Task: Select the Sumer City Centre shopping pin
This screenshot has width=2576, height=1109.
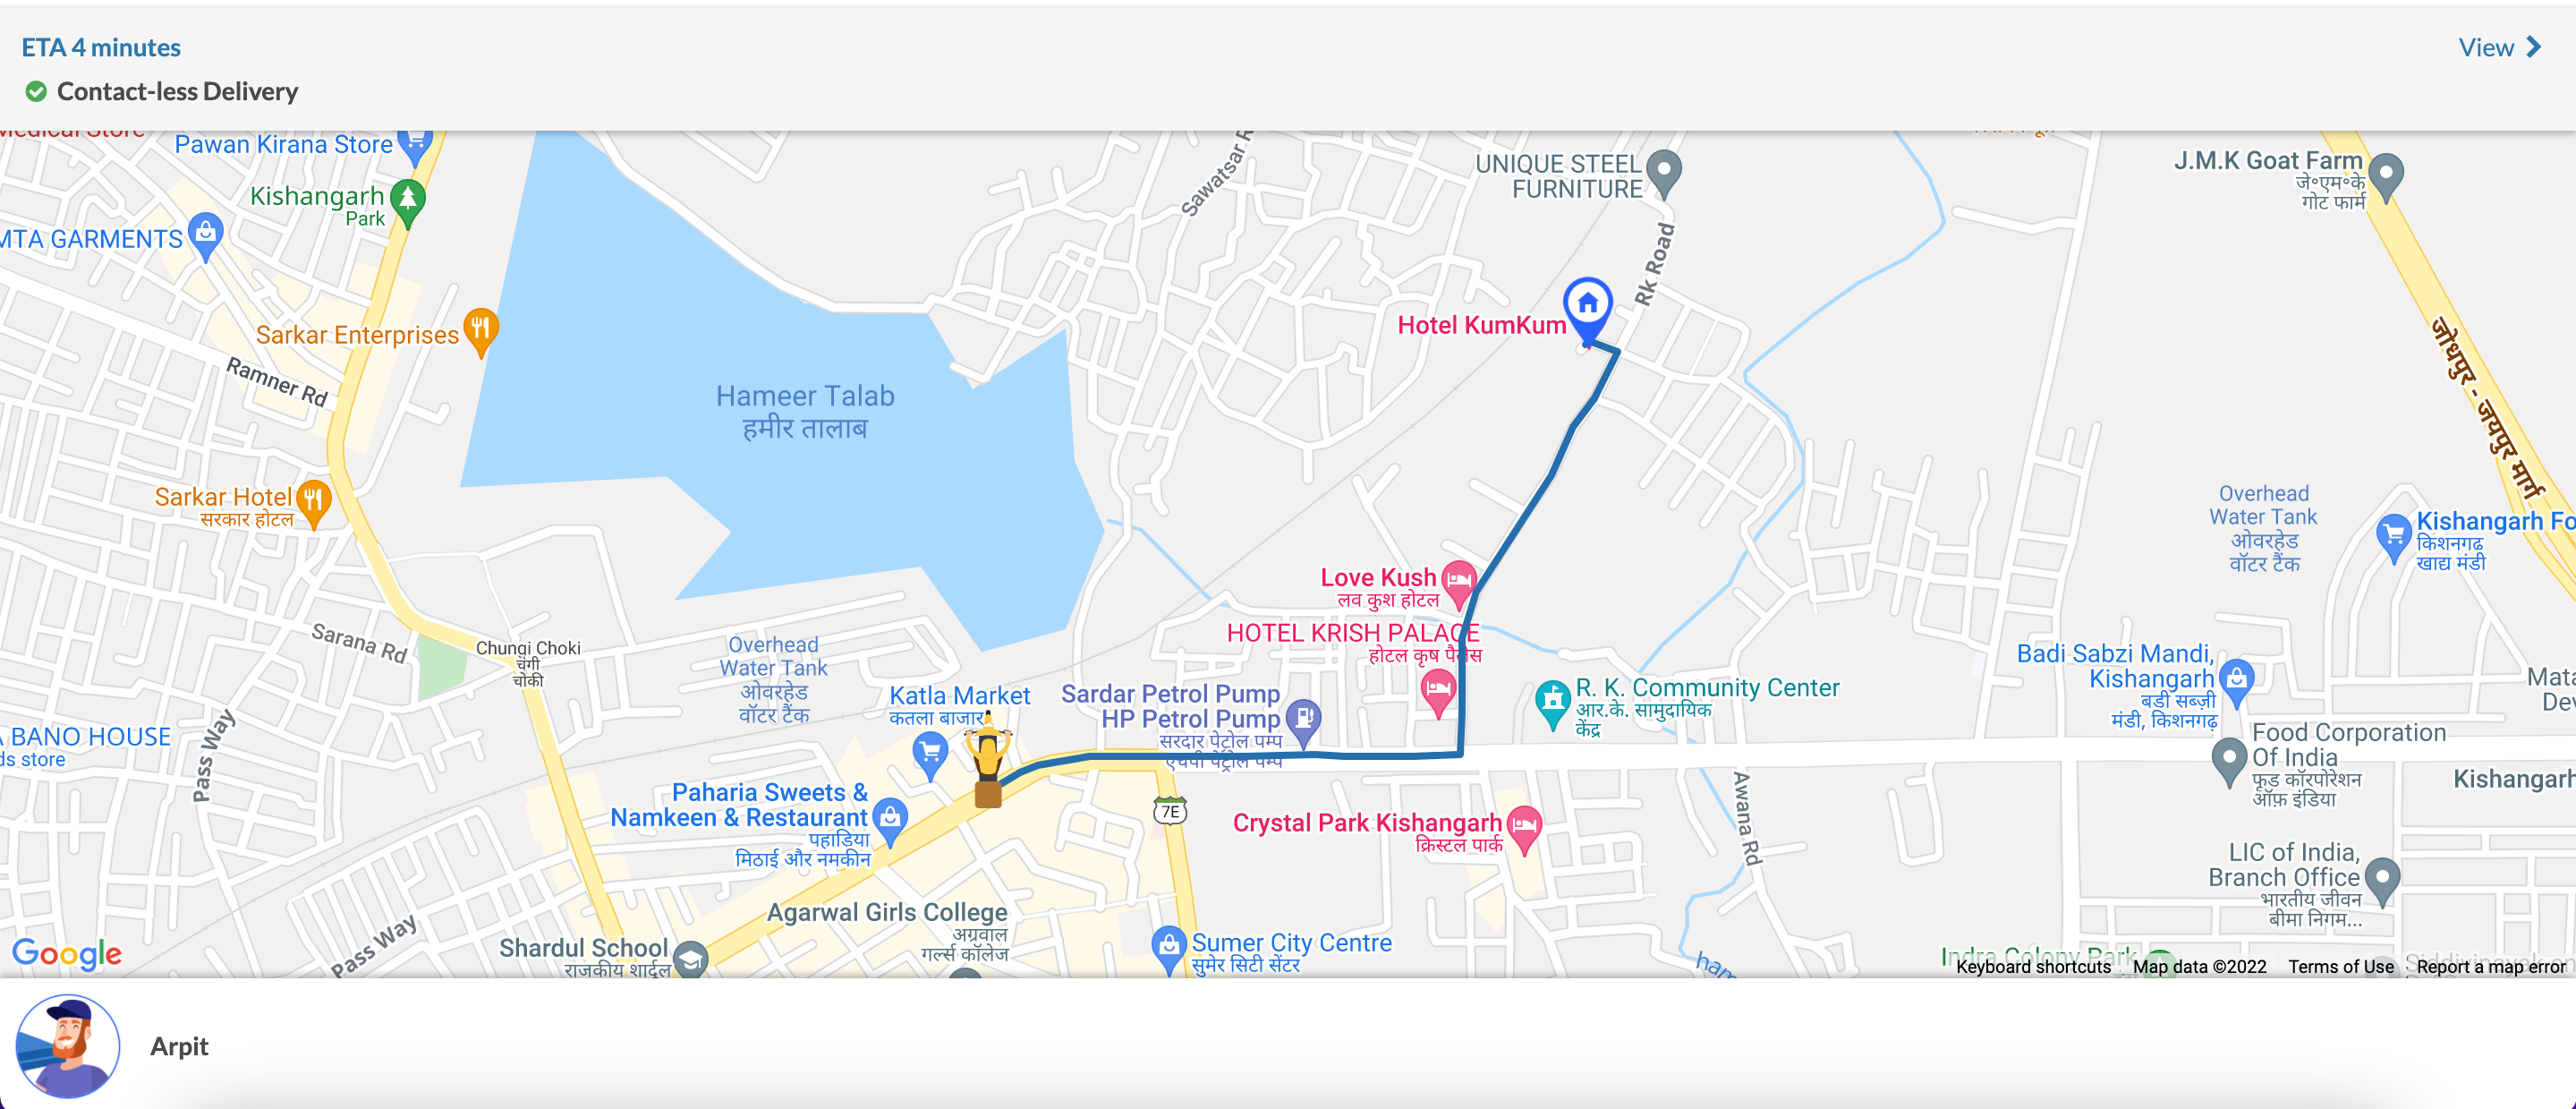Action: pyautogui.click(x=1168, y=947)
